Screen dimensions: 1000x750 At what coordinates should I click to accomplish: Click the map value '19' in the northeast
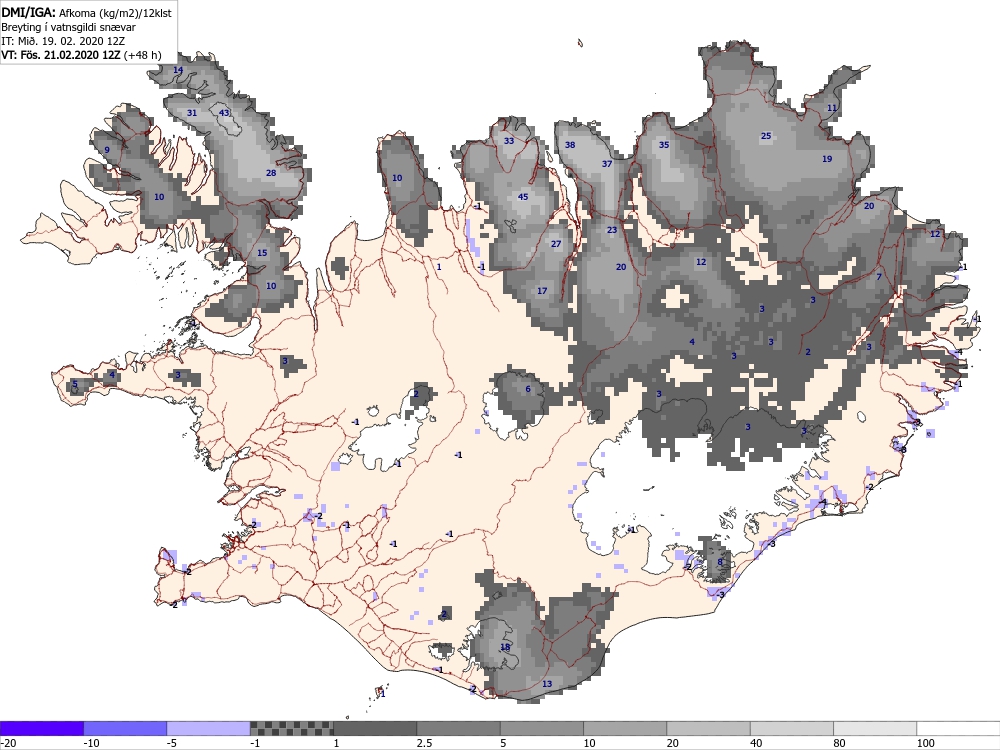click(827, 159)
